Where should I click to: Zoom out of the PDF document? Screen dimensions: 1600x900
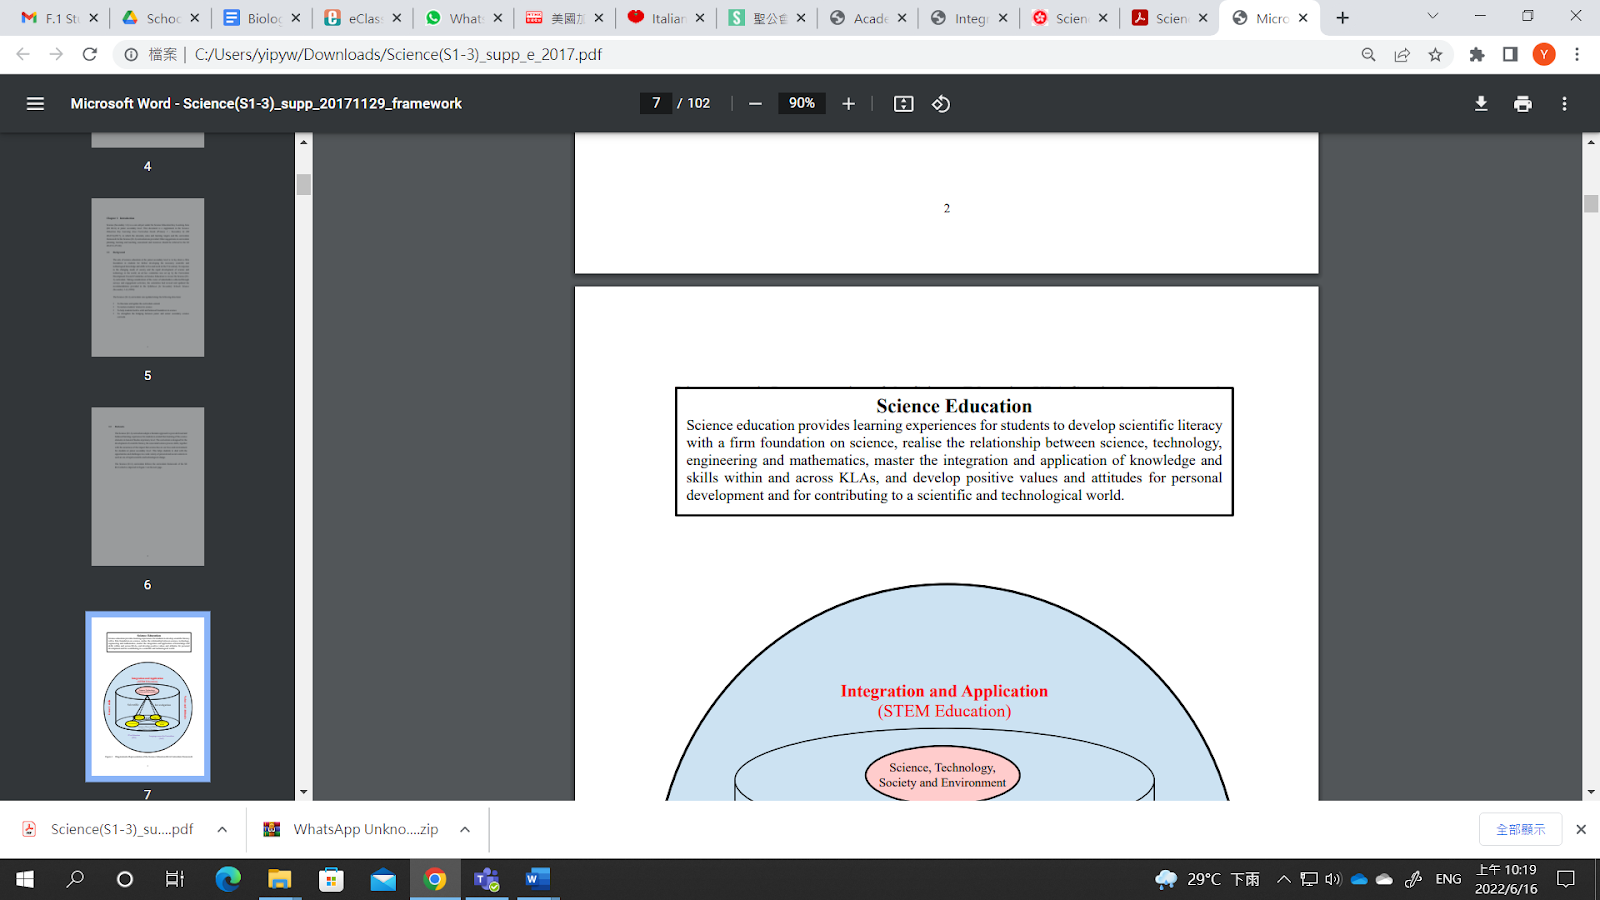click(755, 103)
